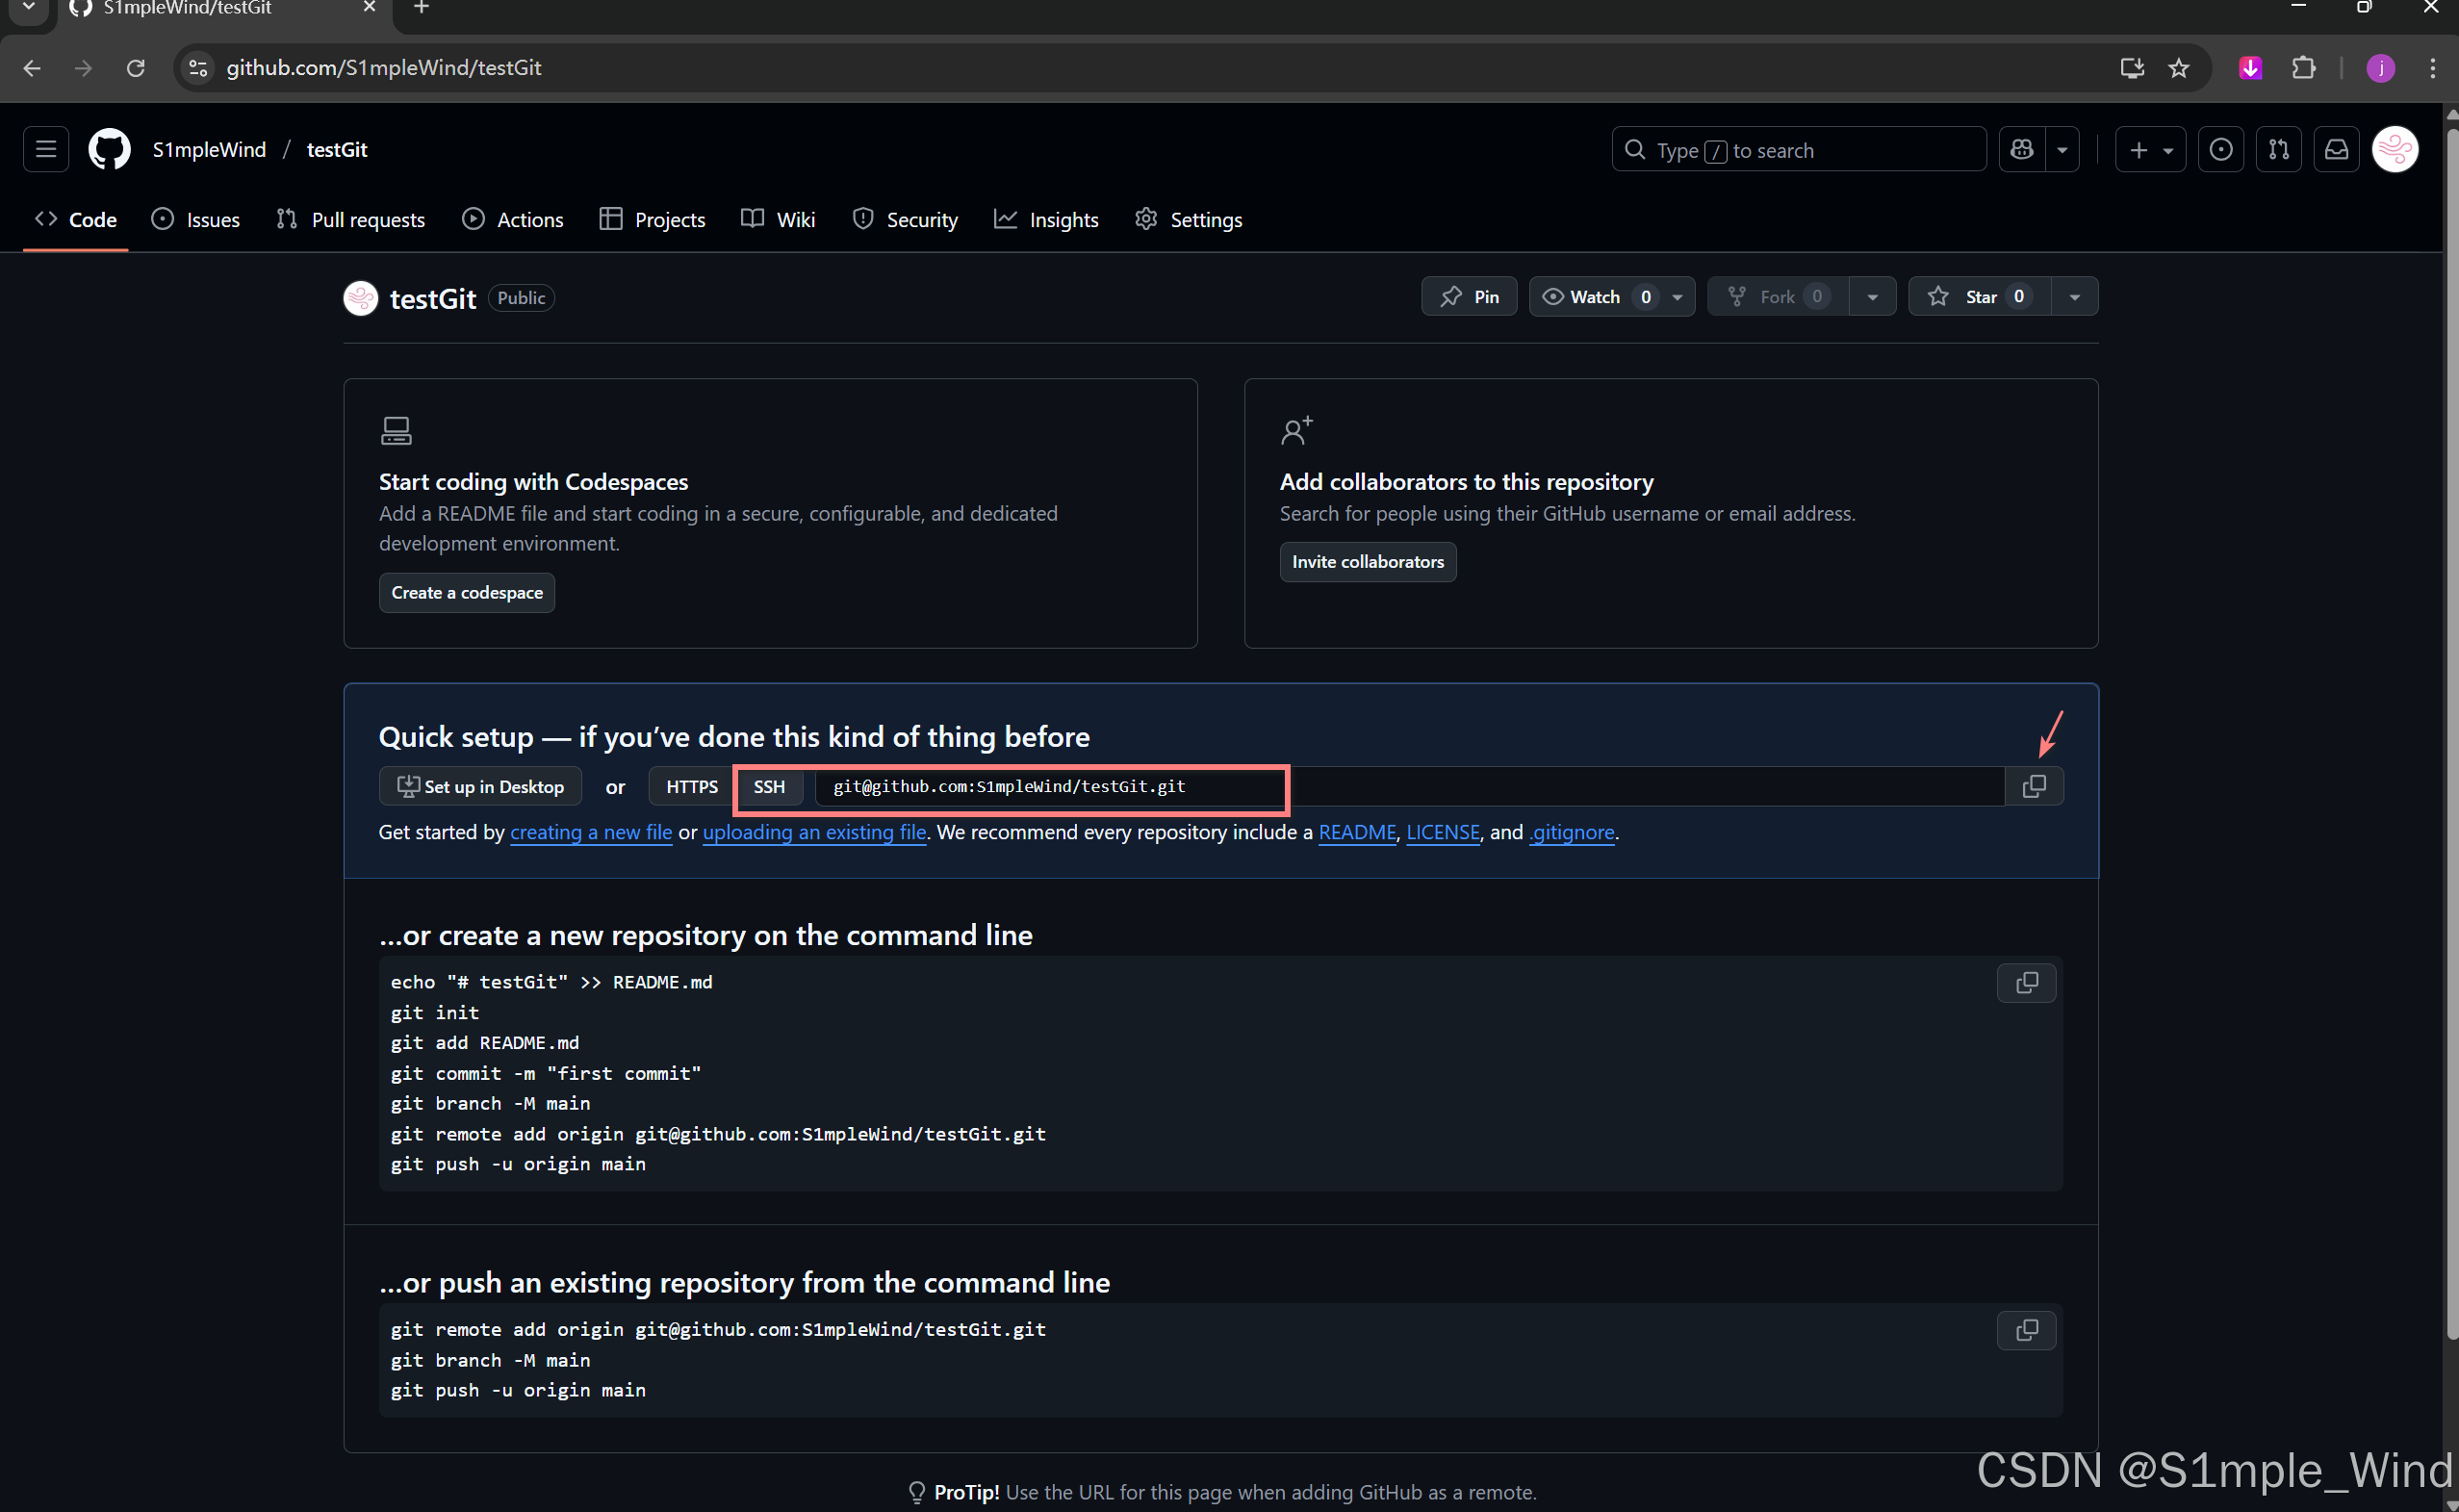Focus the Type / to search field
The width and height of the screenshot is (2459, 1512).
click(1798, 150)
